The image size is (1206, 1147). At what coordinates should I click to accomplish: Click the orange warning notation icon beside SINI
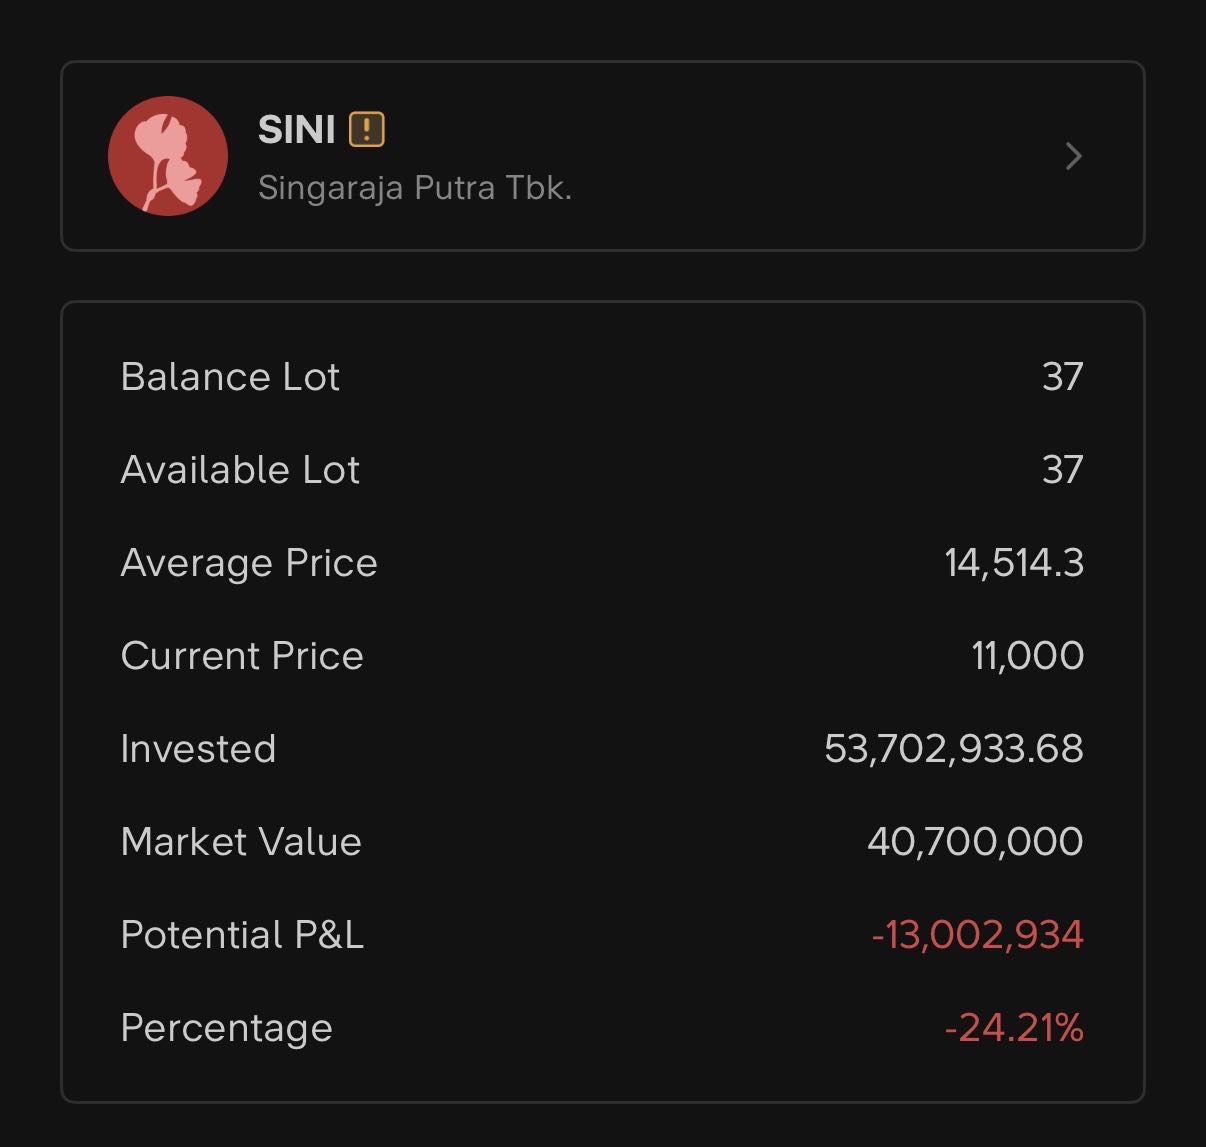367,130
